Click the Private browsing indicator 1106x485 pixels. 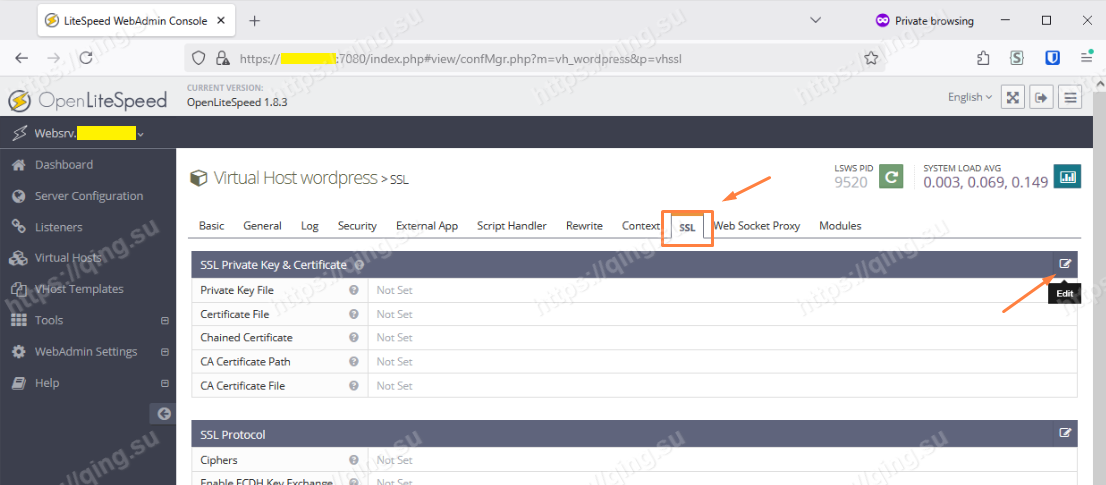pos(924,21)
